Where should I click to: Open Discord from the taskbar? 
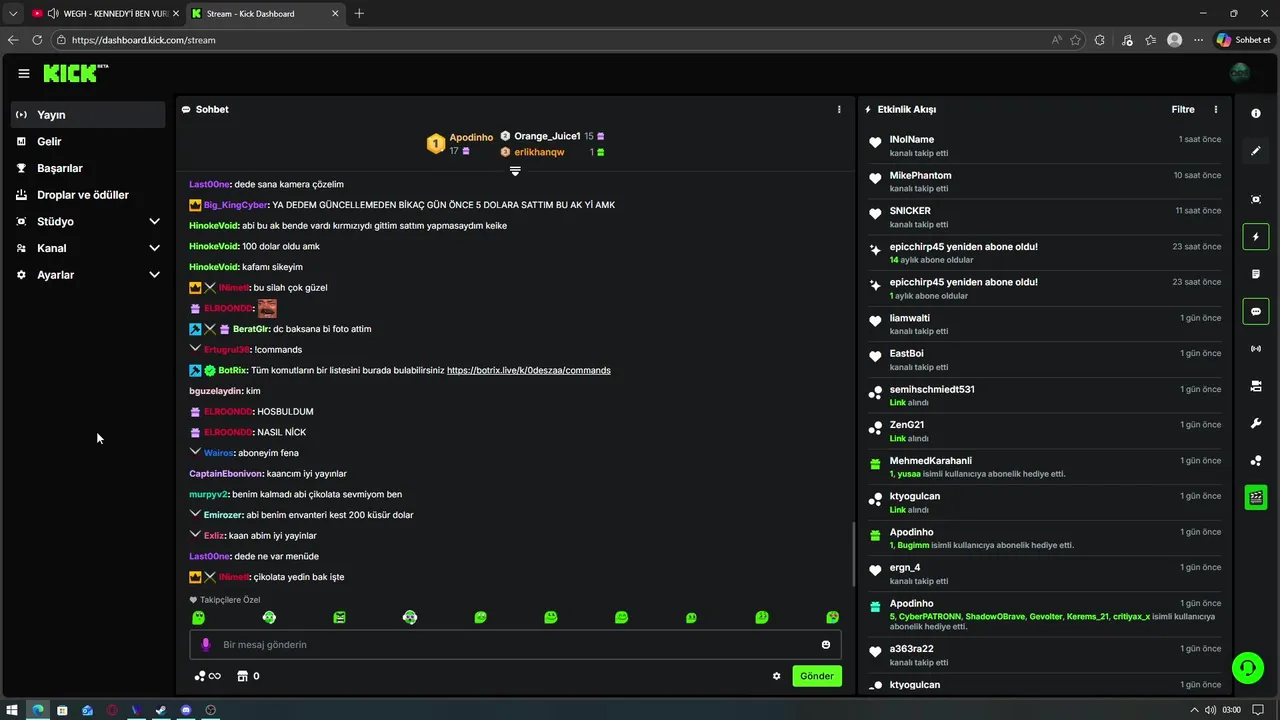click(186, 710)
